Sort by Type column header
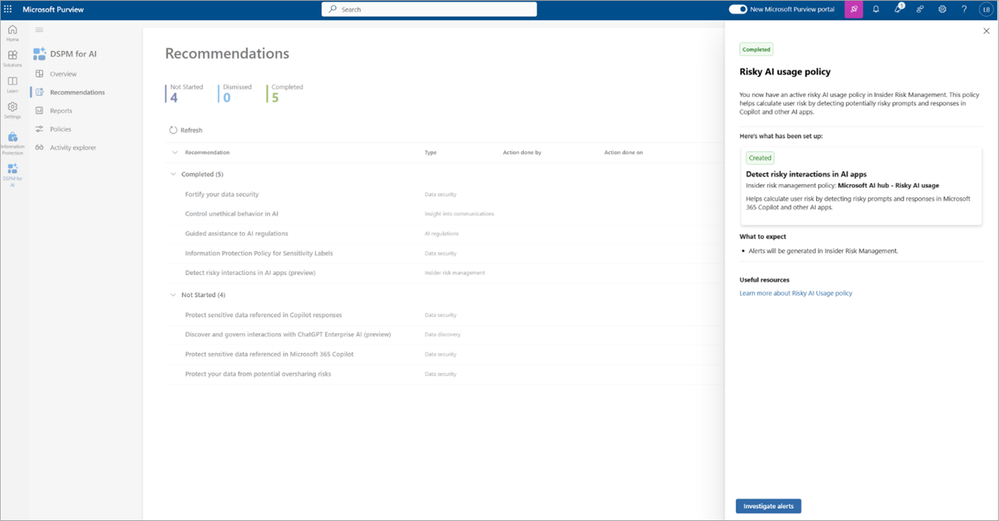999x521 pixels. point(431,152)
